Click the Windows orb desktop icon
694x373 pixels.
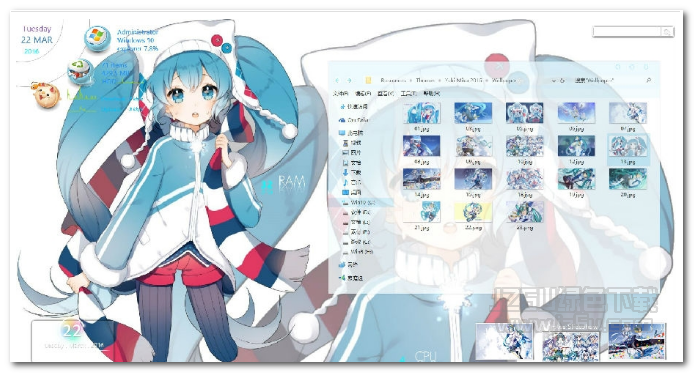pyautogui.click(x=97, y=38)
